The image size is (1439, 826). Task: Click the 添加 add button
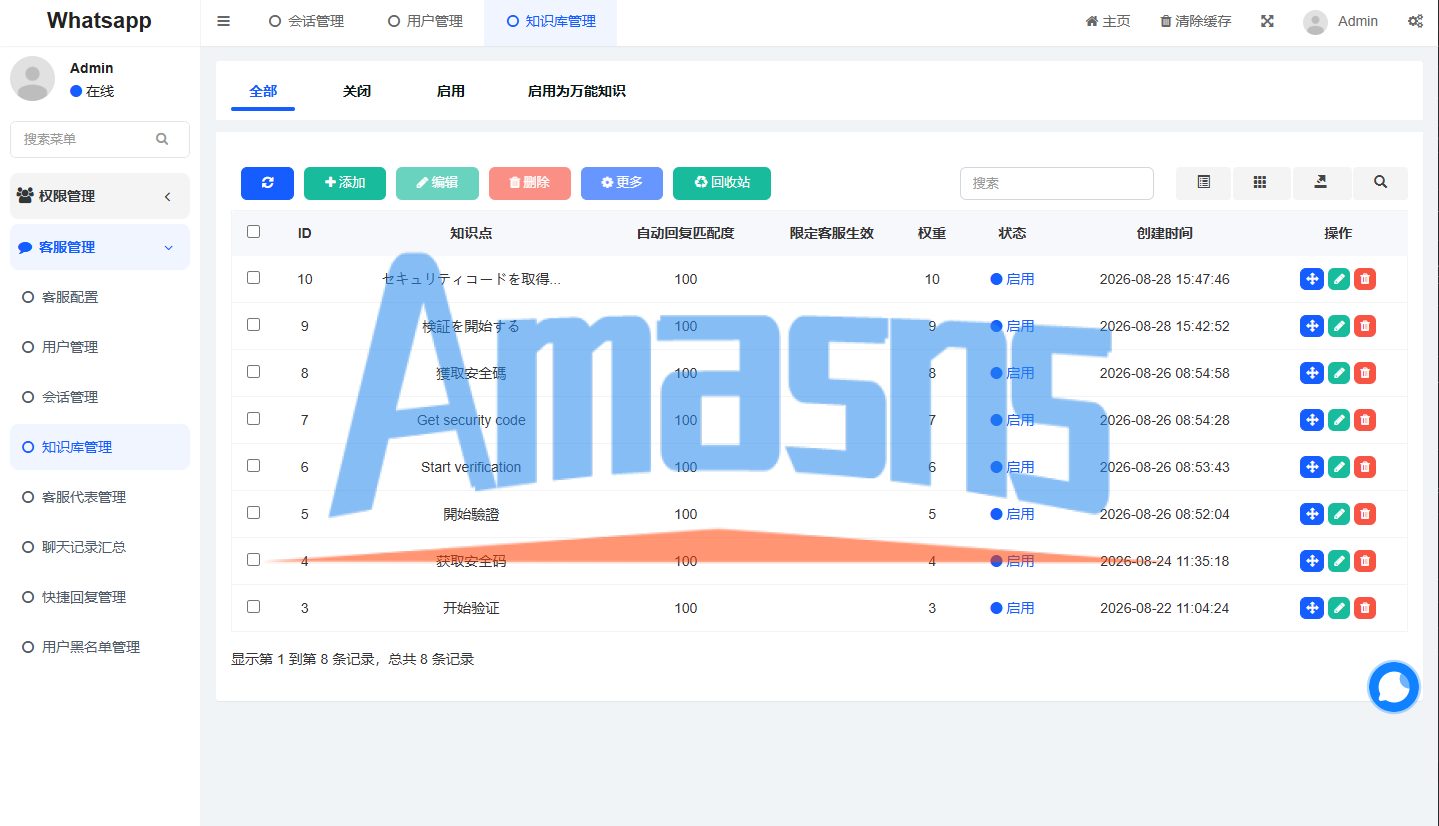click(x=345, y=183)
